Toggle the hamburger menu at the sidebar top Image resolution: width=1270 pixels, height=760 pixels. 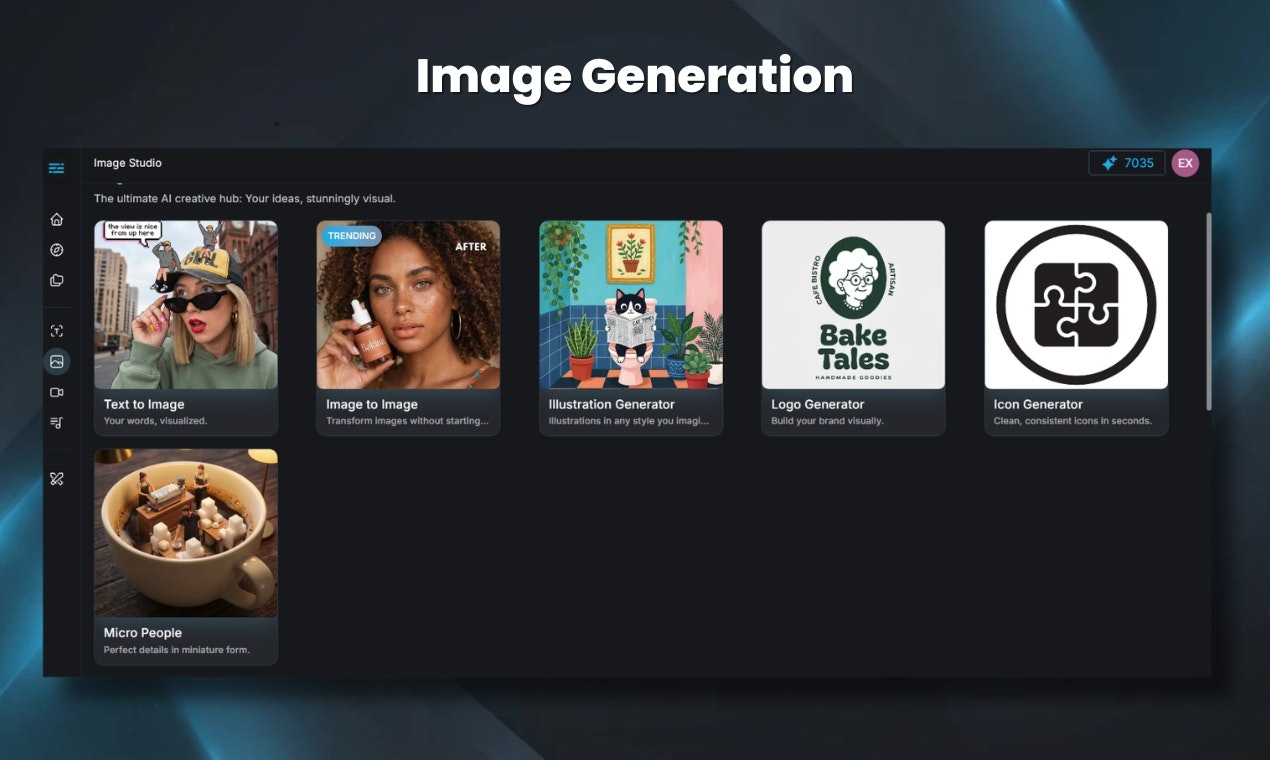point(56,168)
